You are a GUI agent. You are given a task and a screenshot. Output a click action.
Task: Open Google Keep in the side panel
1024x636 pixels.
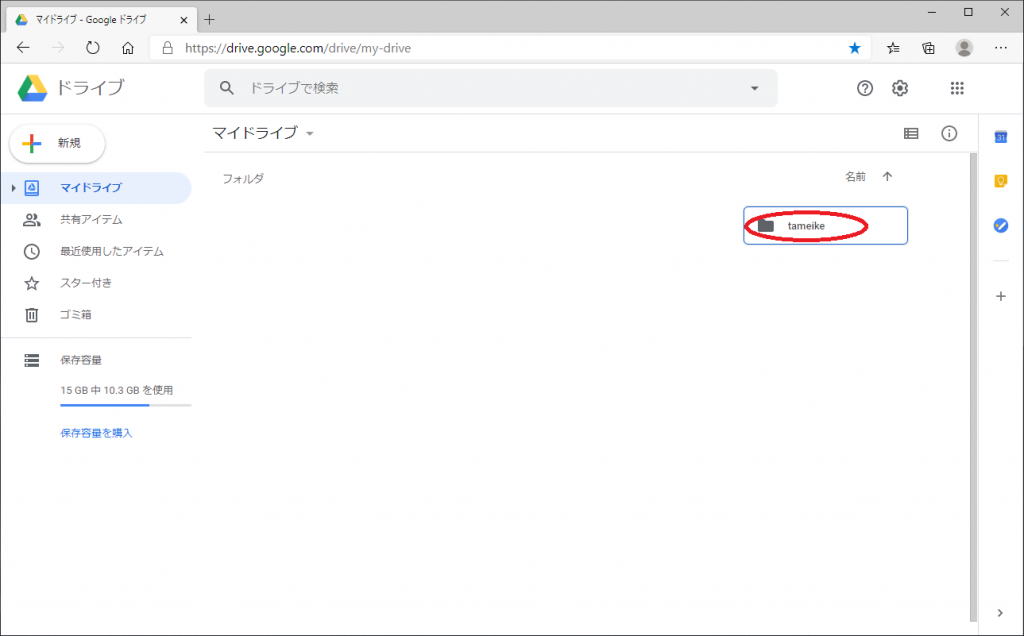(999, 181)
